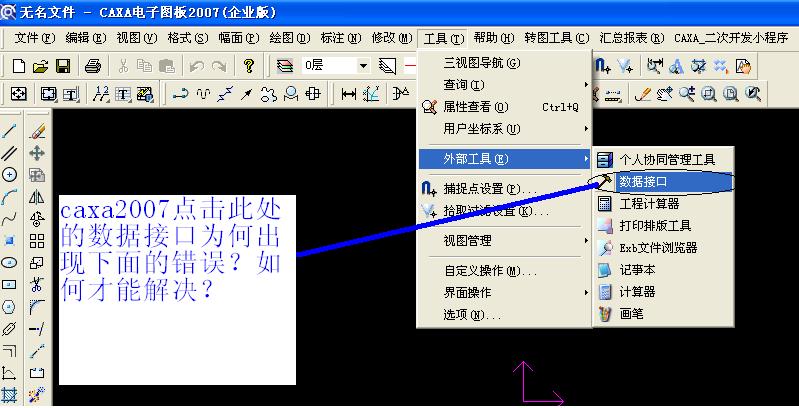Open a file using the folder icon

41,66
